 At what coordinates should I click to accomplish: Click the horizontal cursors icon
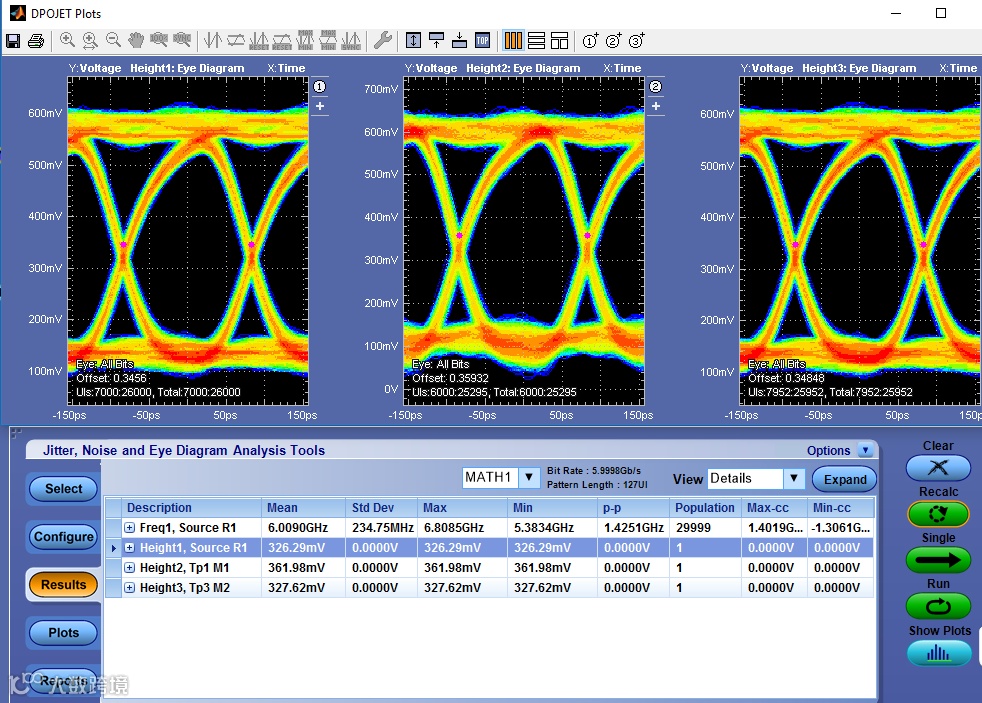(x=236, y=41)
